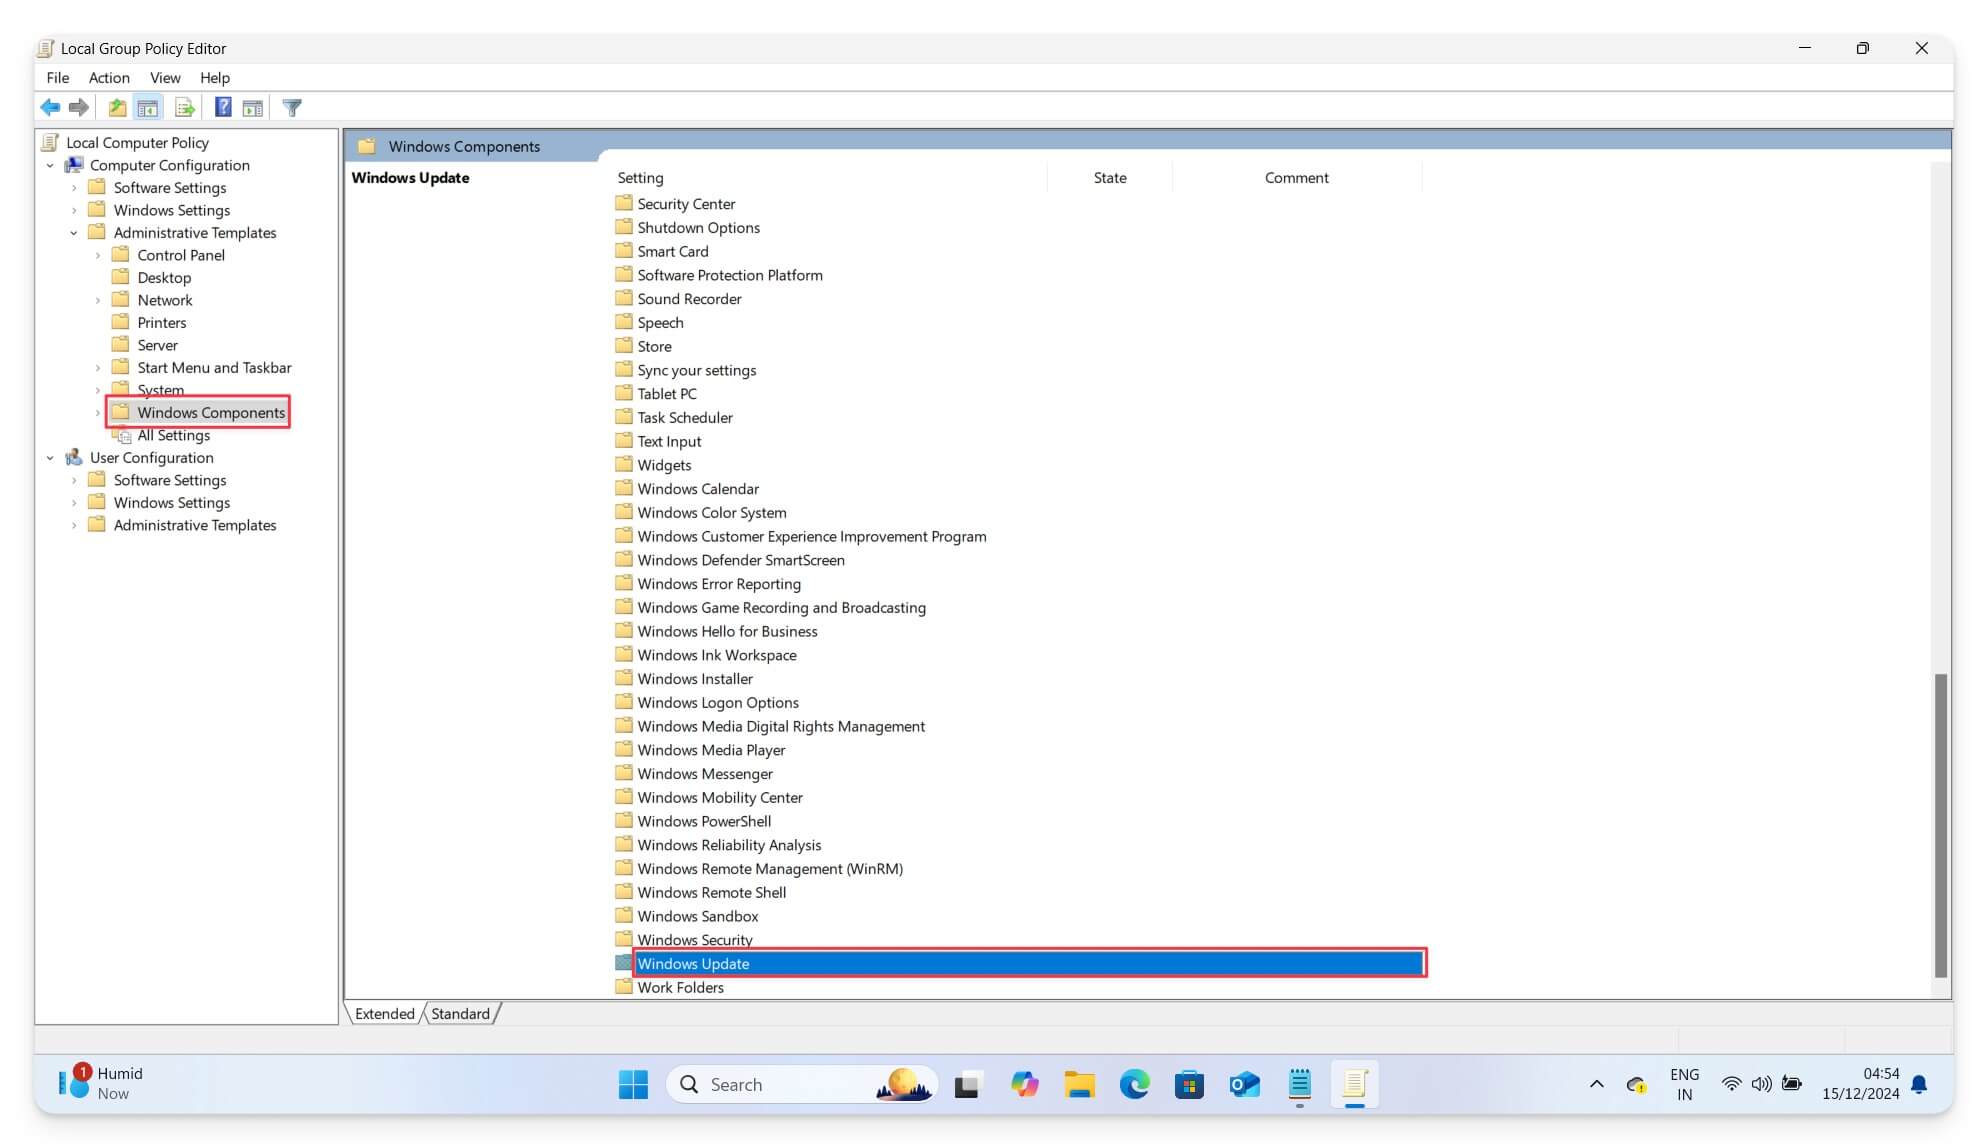Select the Store folder in list

(654, 346)
